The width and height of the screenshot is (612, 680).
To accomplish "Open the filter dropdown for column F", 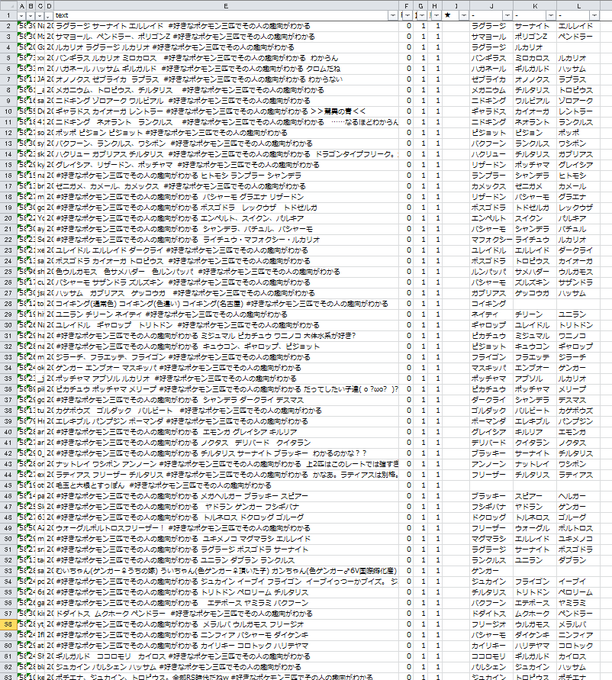I will pyautogui.click(x=408, y=16).
